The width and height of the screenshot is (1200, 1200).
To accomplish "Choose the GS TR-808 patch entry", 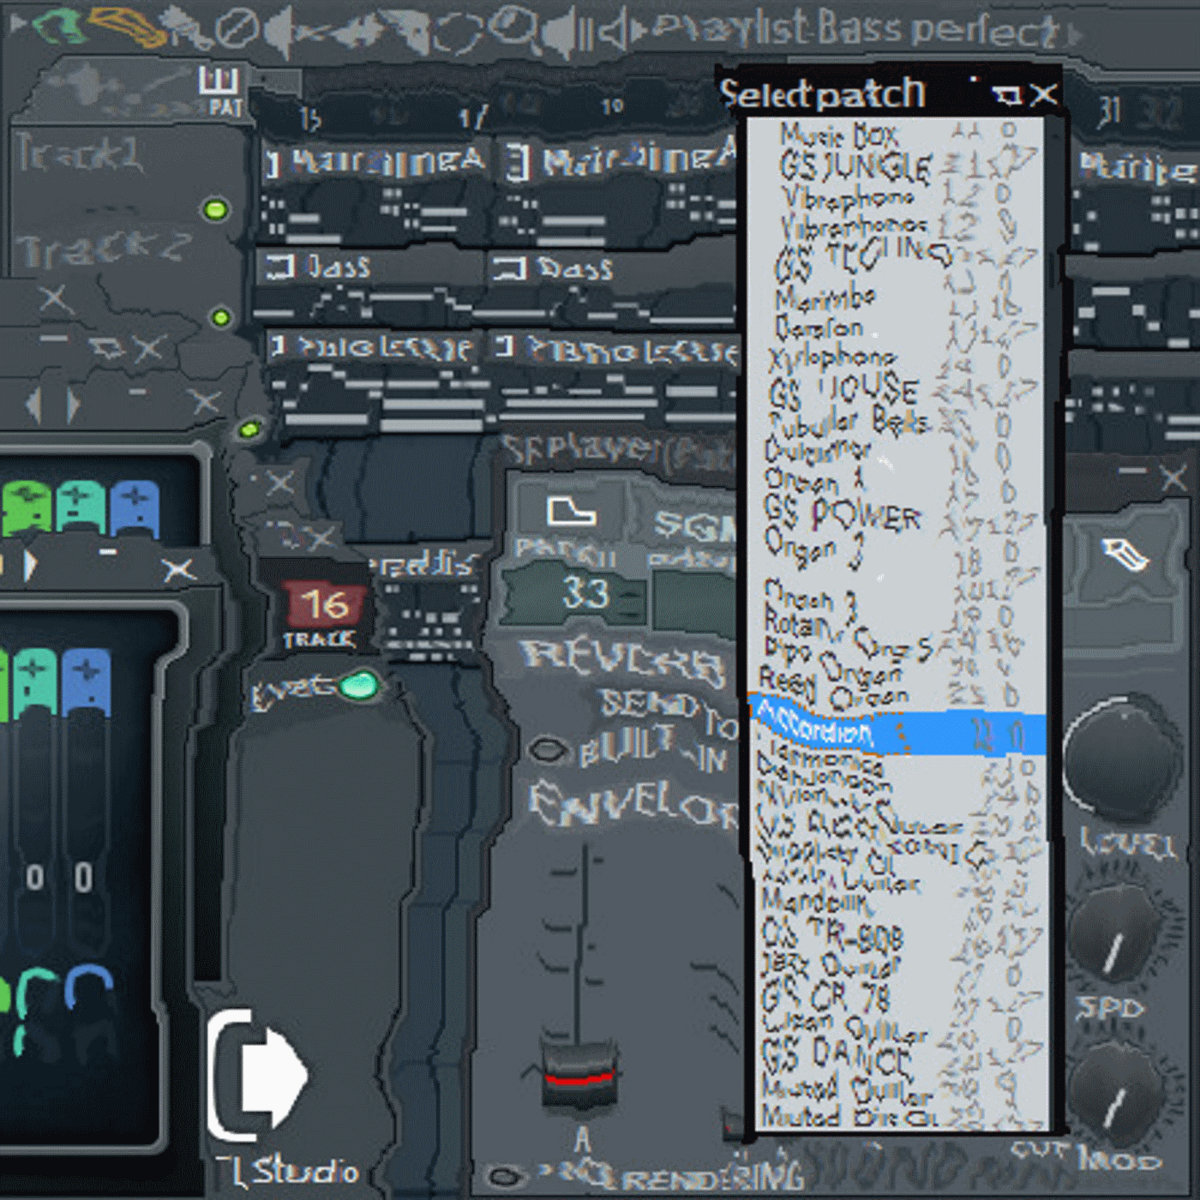I will (x=832, y=935).
